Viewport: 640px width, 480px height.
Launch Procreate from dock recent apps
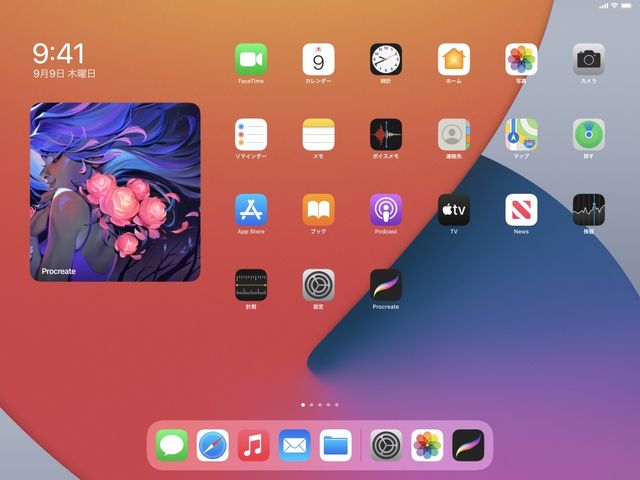[x=468, y=445]
